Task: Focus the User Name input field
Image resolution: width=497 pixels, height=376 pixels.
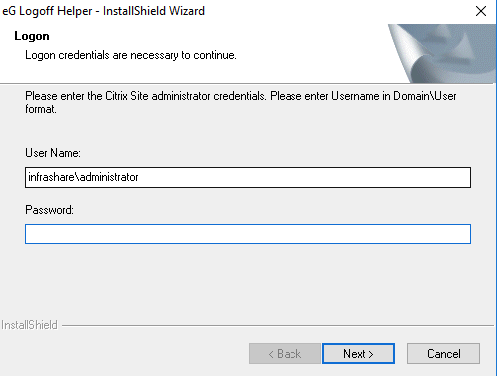Action: 248,177
